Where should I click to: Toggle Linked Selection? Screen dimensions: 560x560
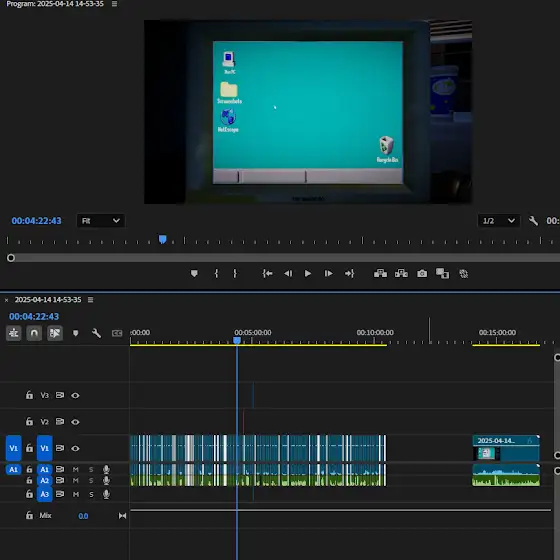(55, 333)
